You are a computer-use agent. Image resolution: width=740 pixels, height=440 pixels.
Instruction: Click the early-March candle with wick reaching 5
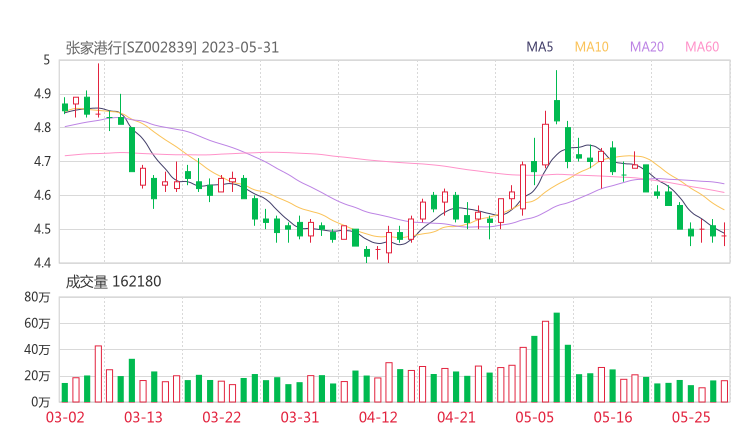click(98, 90)
